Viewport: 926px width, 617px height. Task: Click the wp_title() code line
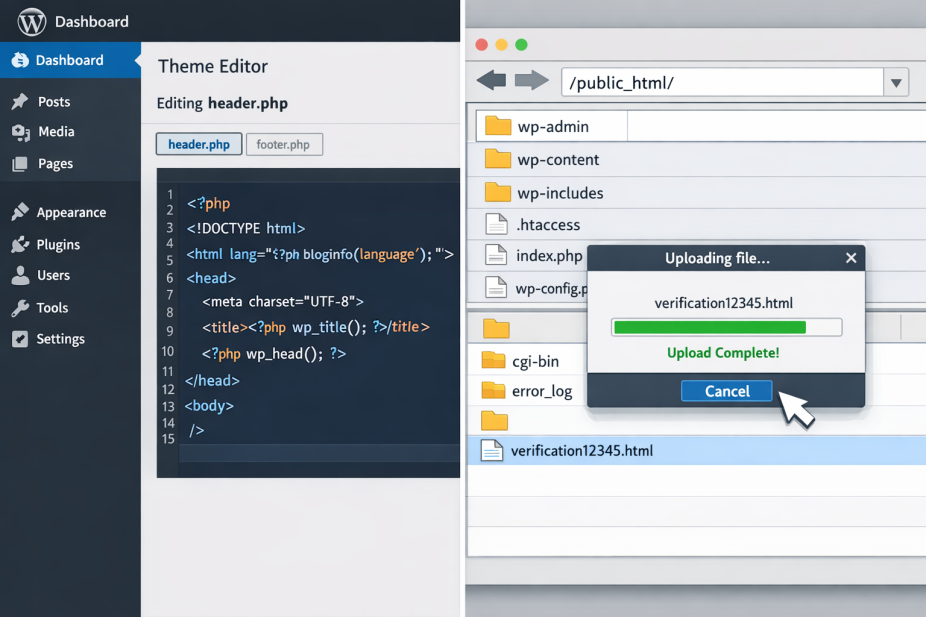315,327
